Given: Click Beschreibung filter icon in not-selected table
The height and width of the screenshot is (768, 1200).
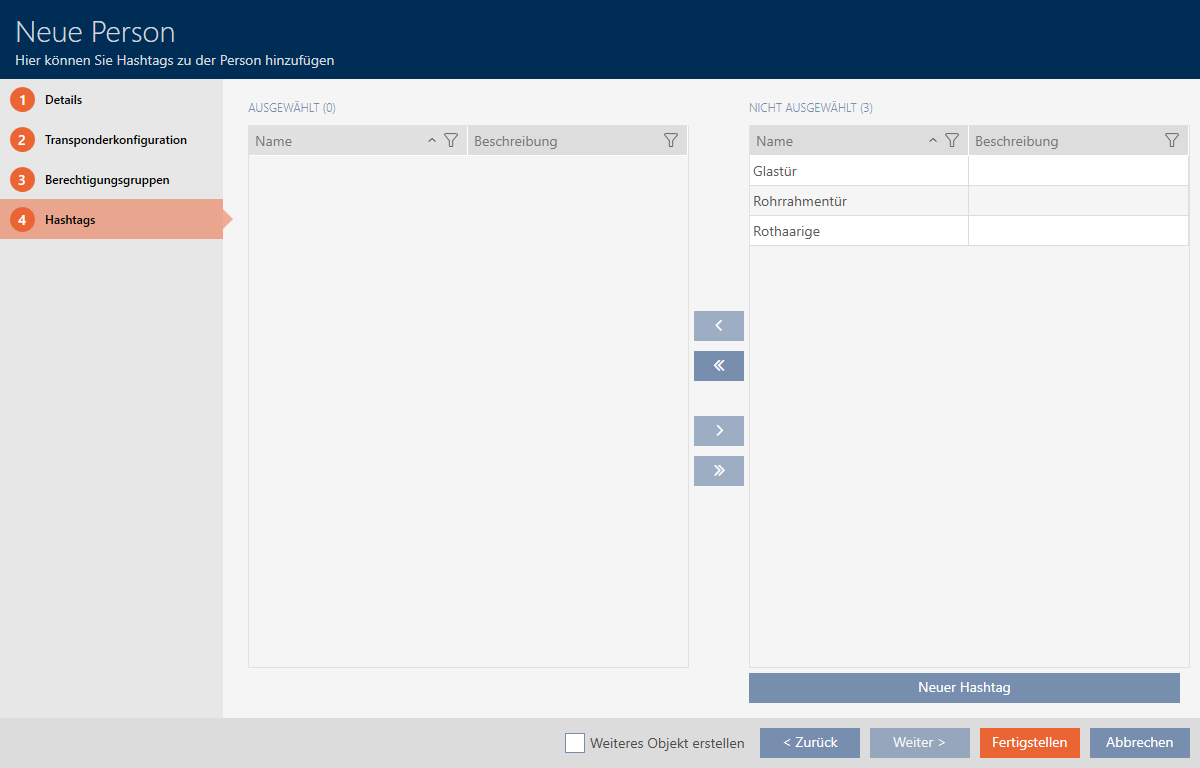Looking at the screenshot, I should [1172, 141].
